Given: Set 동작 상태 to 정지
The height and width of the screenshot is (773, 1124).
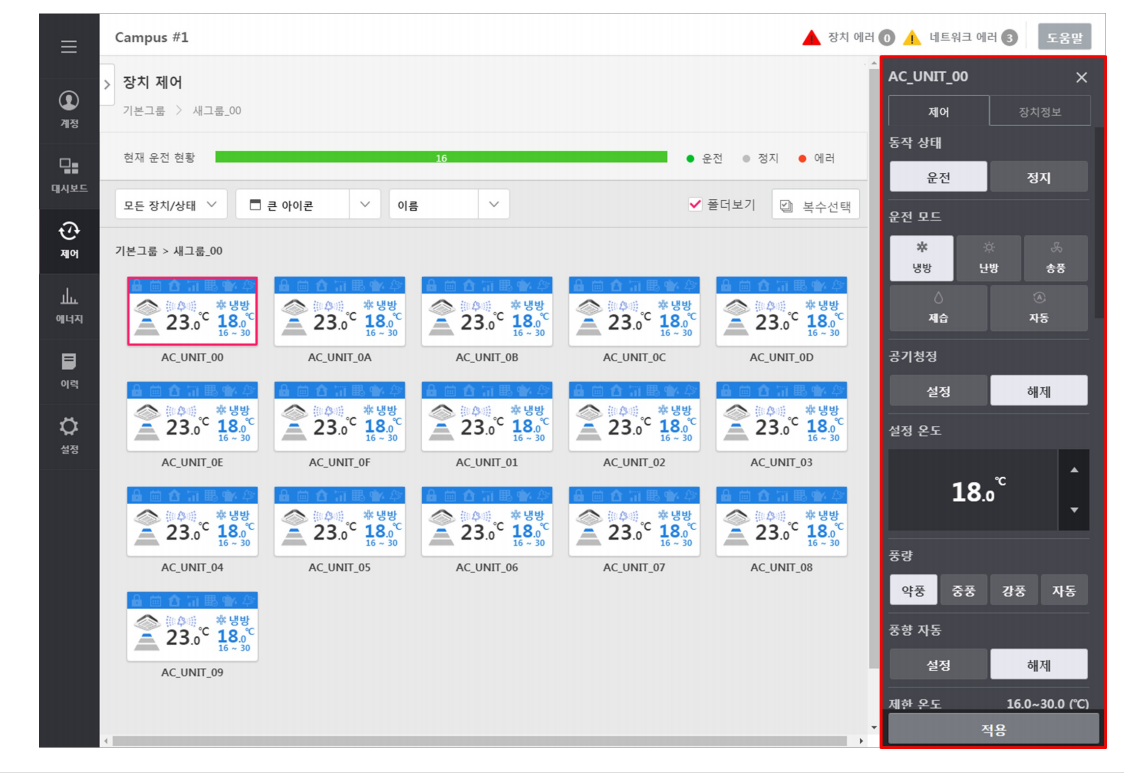Looking at the screenshot, I should [x=1038, y=177].
